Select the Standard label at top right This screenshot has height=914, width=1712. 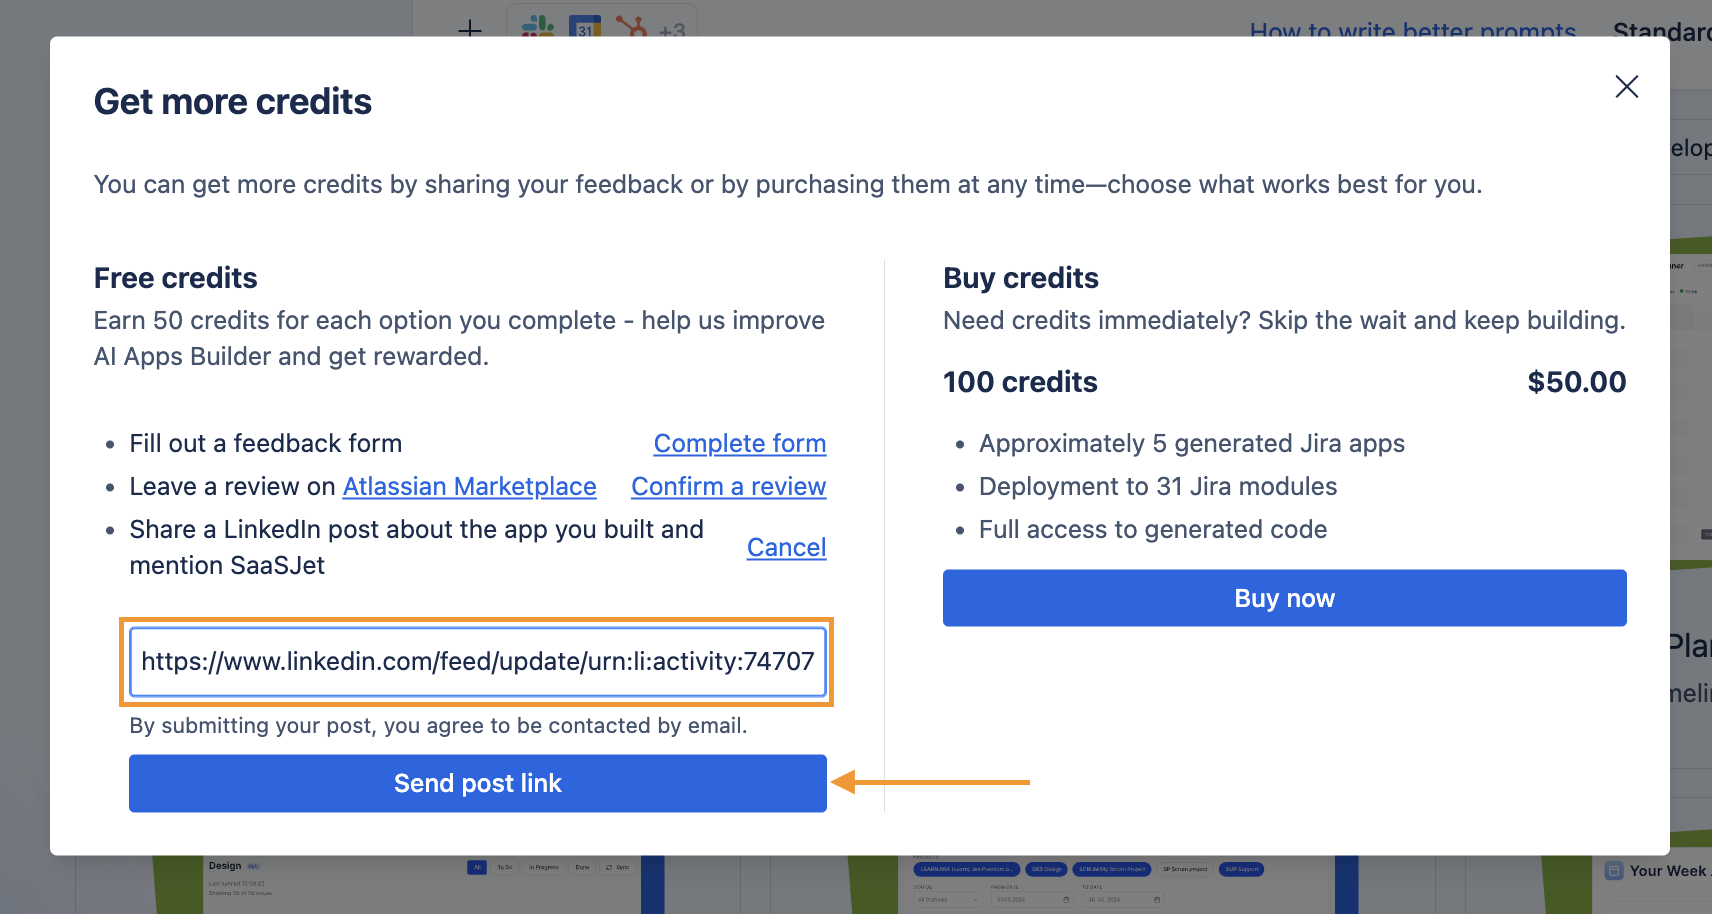[1662, 30]
